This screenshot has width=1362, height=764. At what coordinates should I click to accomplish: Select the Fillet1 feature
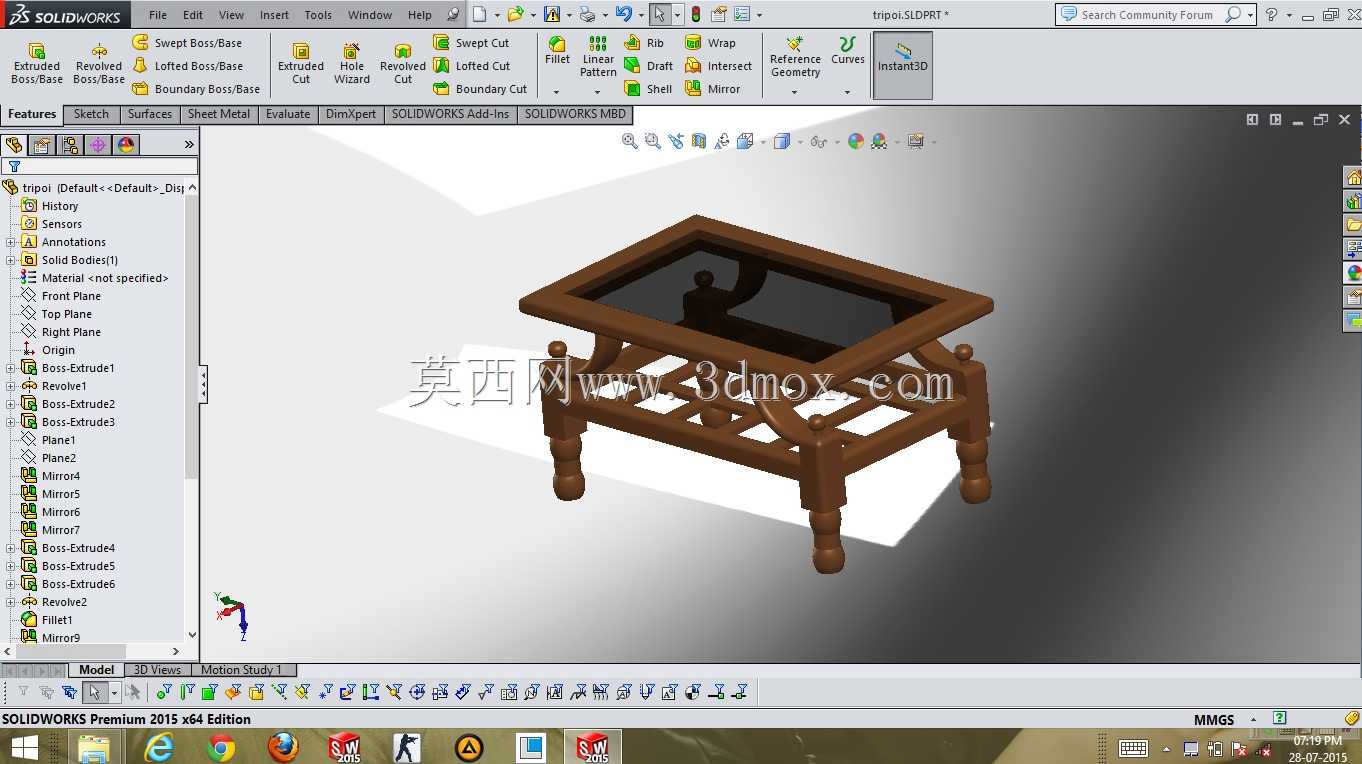(57, 620)
